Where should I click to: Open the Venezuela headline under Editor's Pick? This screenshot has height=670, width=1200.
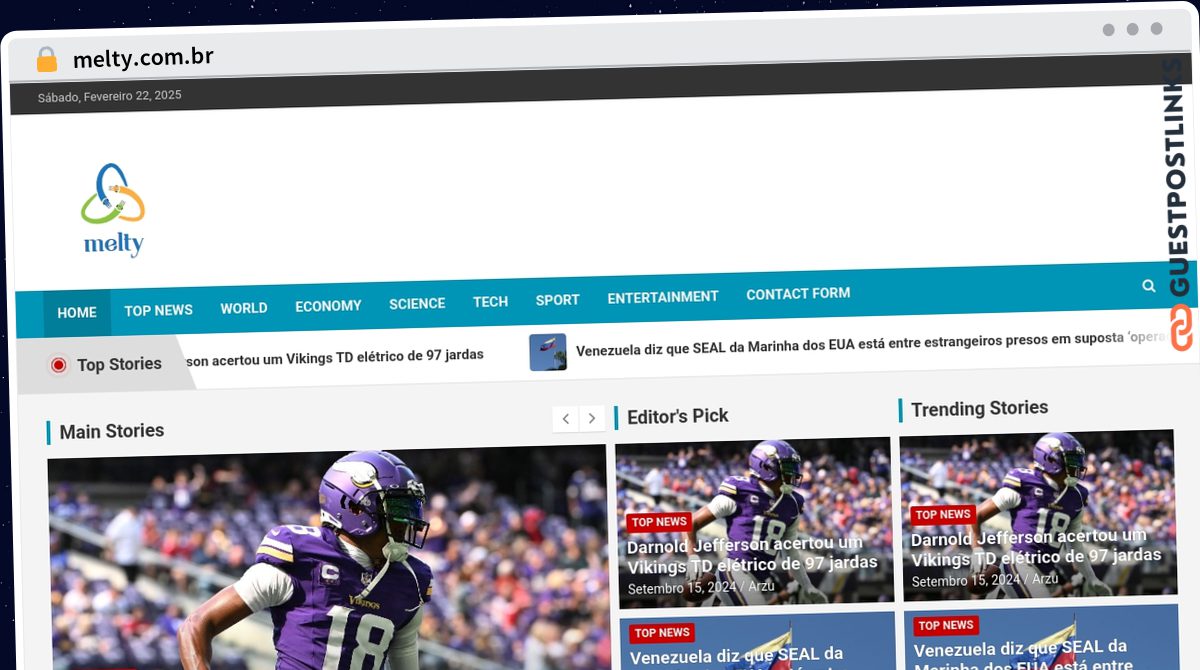(737, 657)
